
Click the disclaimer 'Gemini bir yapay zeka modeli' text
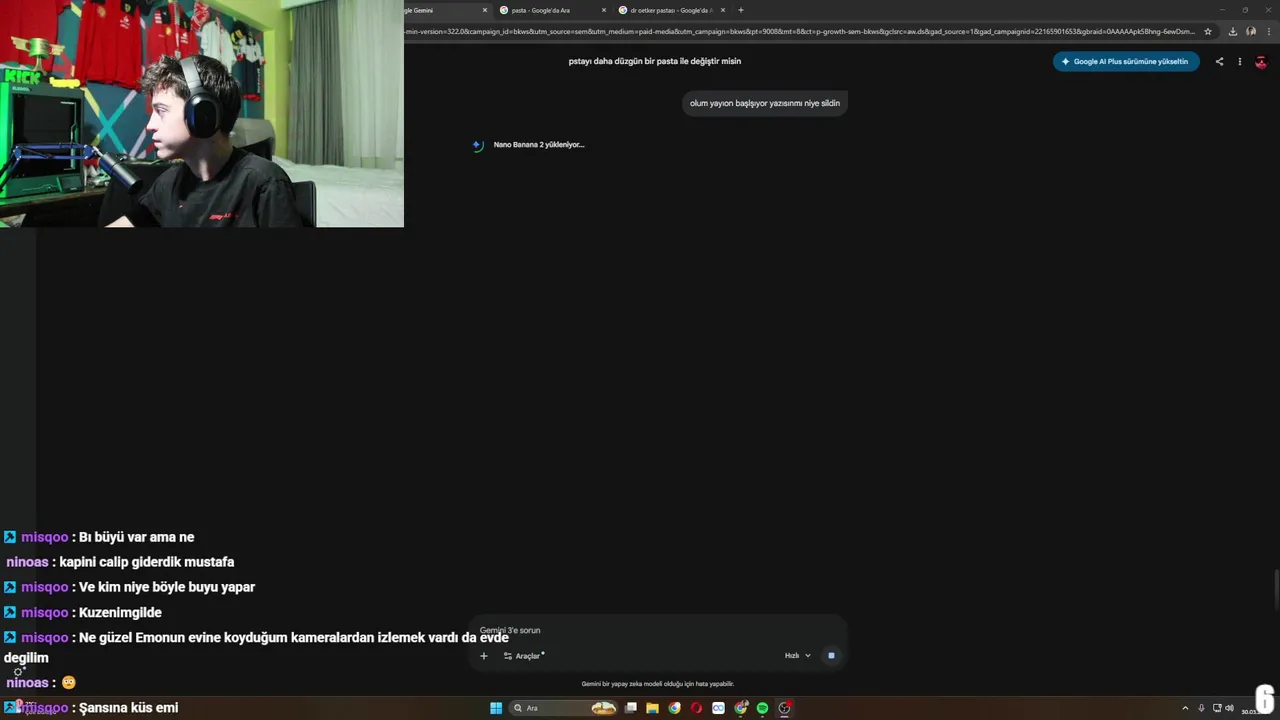pyautogui.click(x=658, y=684)
